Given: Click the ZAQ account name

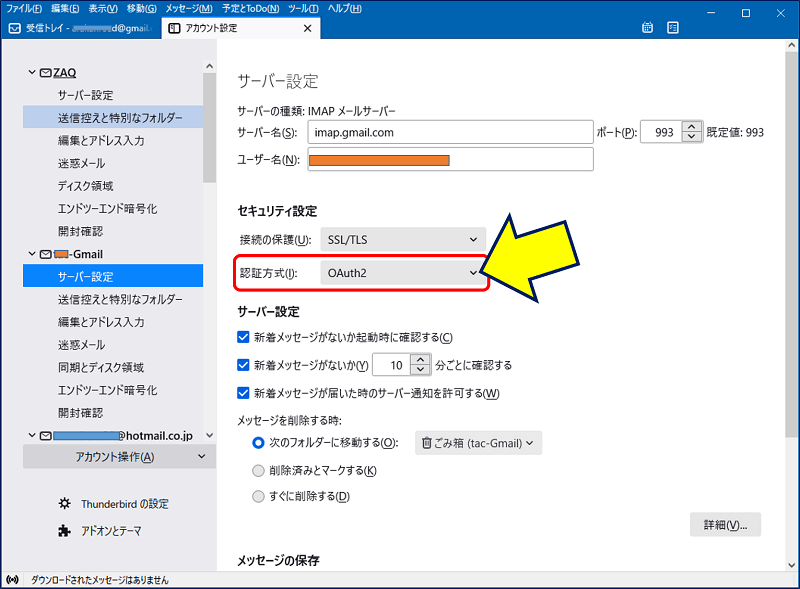Looking at the screenshot, I should [65, 73].
